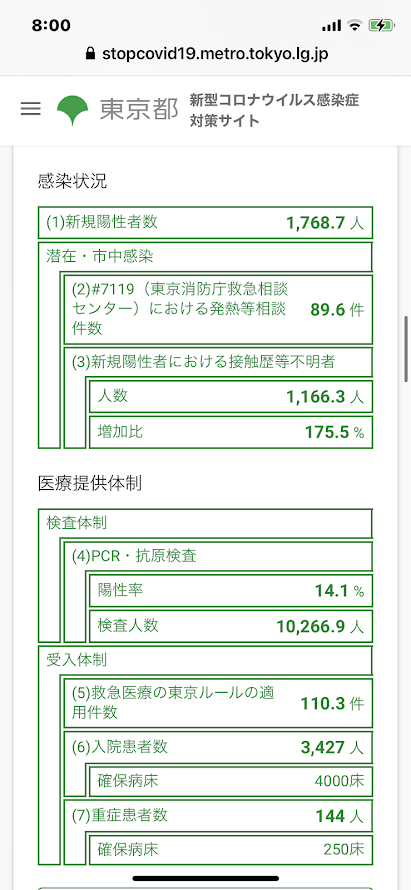This screenshot has width=411, height=890.
Task: Tap the Wi-Fi status icon
Action: point(355,26)
